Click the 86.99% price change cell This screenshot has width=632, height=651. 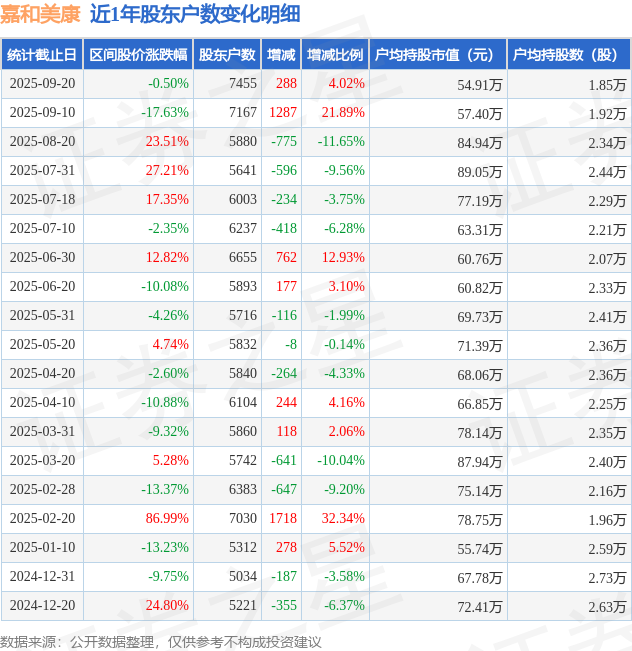[167, 518]
